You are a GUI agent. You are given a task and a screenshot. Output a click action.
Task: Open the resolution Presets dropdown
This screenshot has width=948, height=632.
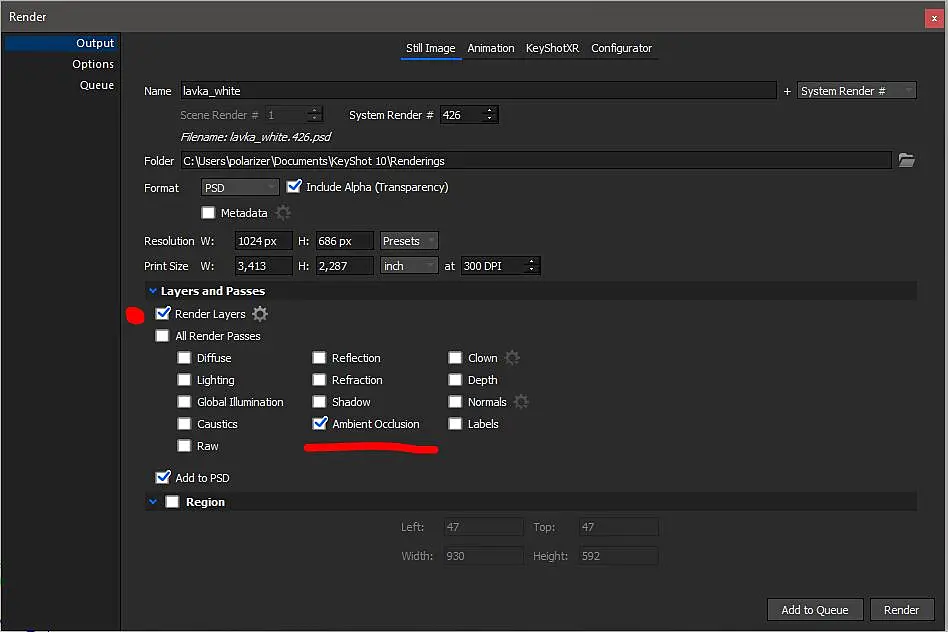409,241
